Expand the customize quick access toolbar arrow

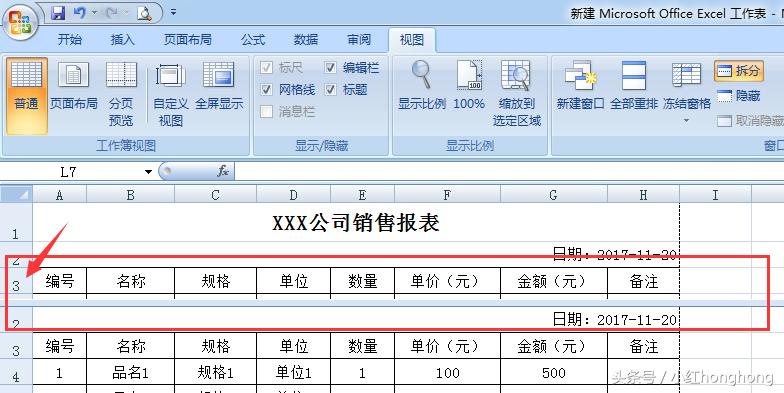(173, 12)
